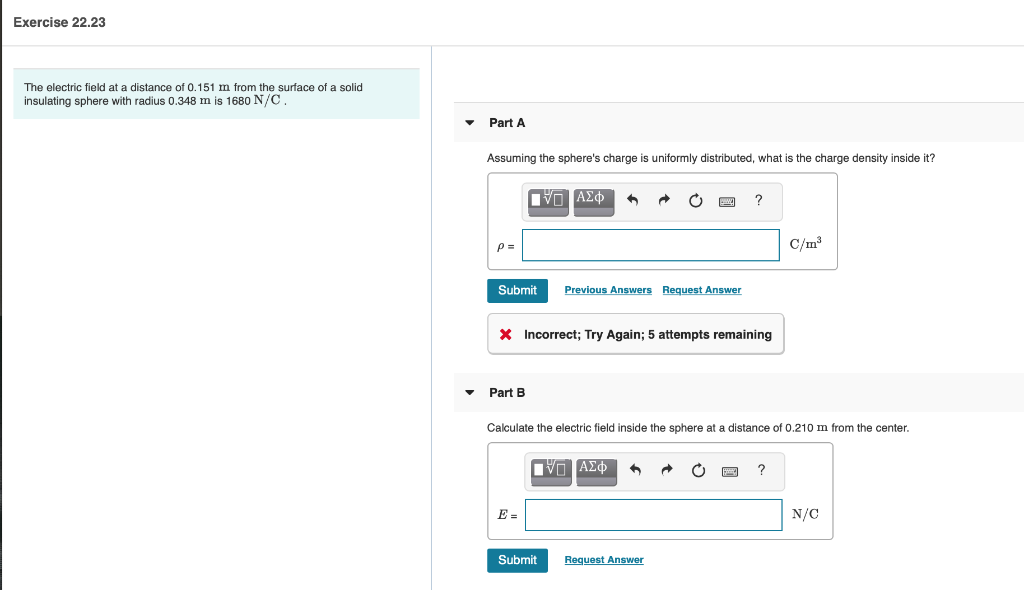
Task: Click the C/m³ unit label
Action: [x=805, y=244]
